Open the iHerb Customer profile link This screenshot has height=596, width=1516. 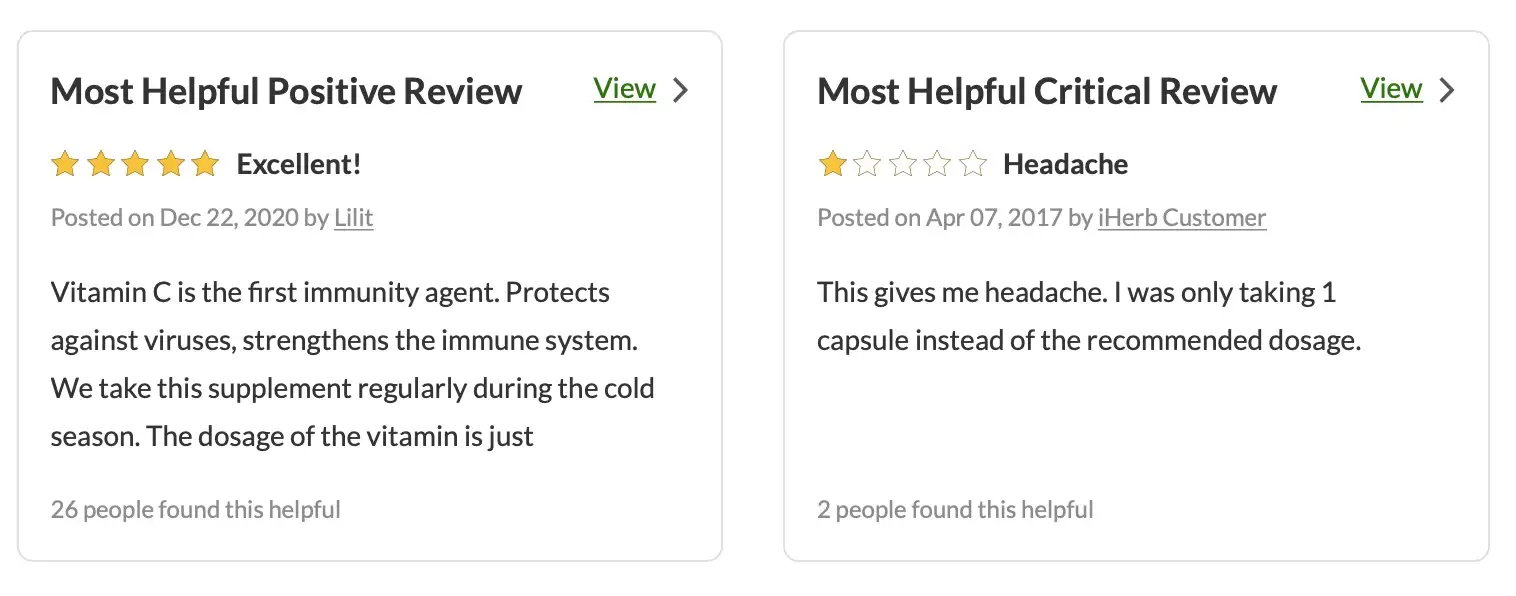point(1181,217)
